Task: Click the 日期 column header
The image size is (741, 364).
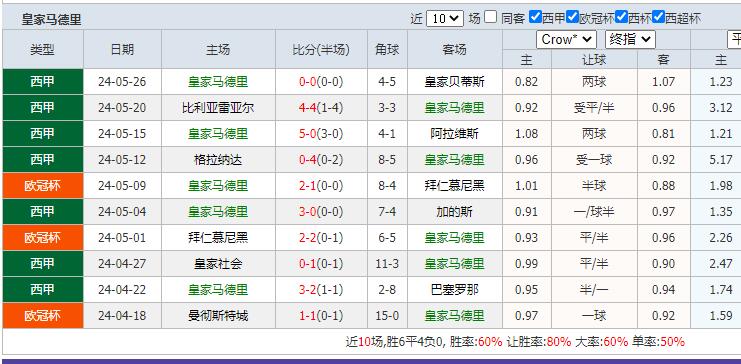Action: click(122, 50)
